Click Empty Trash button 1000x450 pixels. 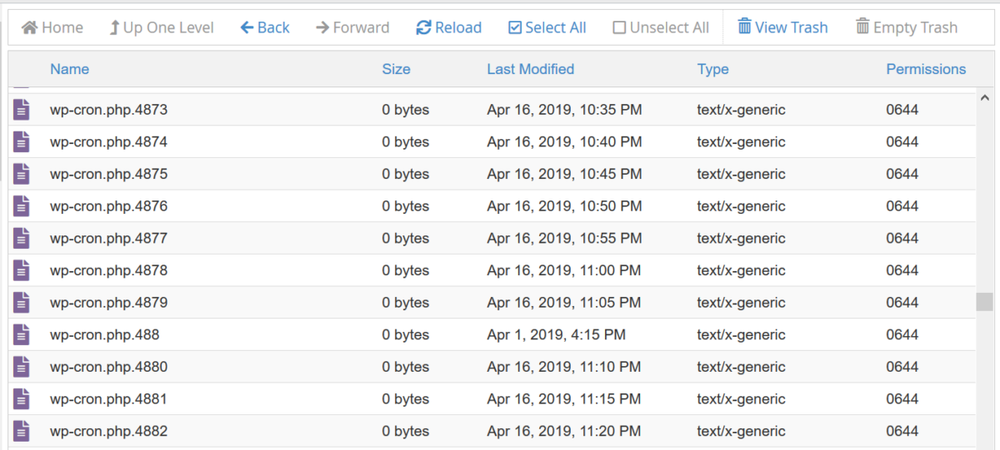[x=906, y=28]
